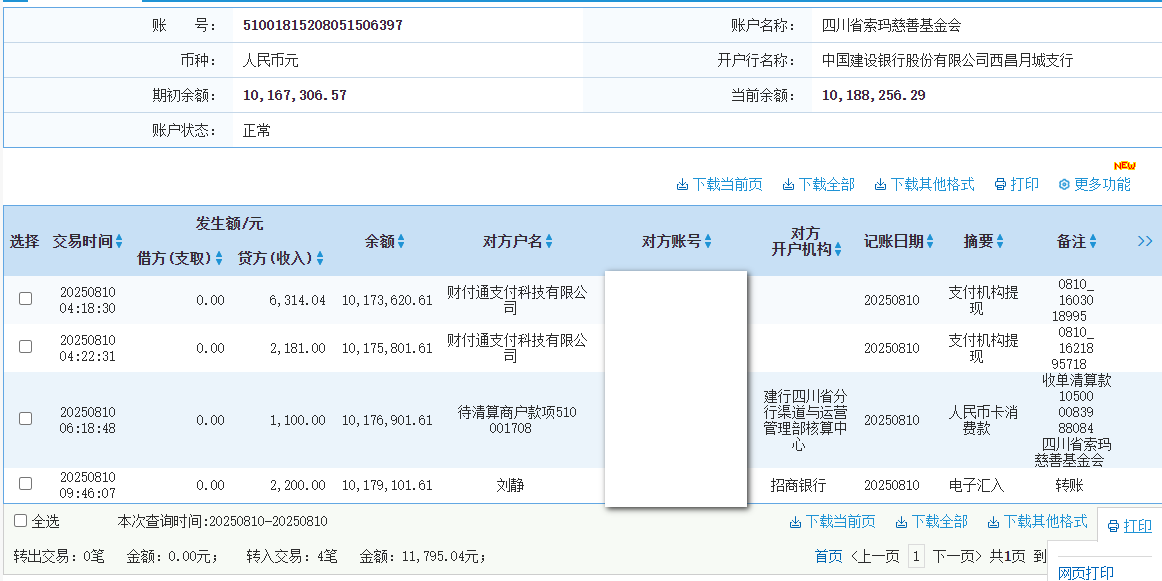The height and width of the screenshot is (581, 1162).
Task: Sort by counterparty name arrows
Action: click(548, 242)
